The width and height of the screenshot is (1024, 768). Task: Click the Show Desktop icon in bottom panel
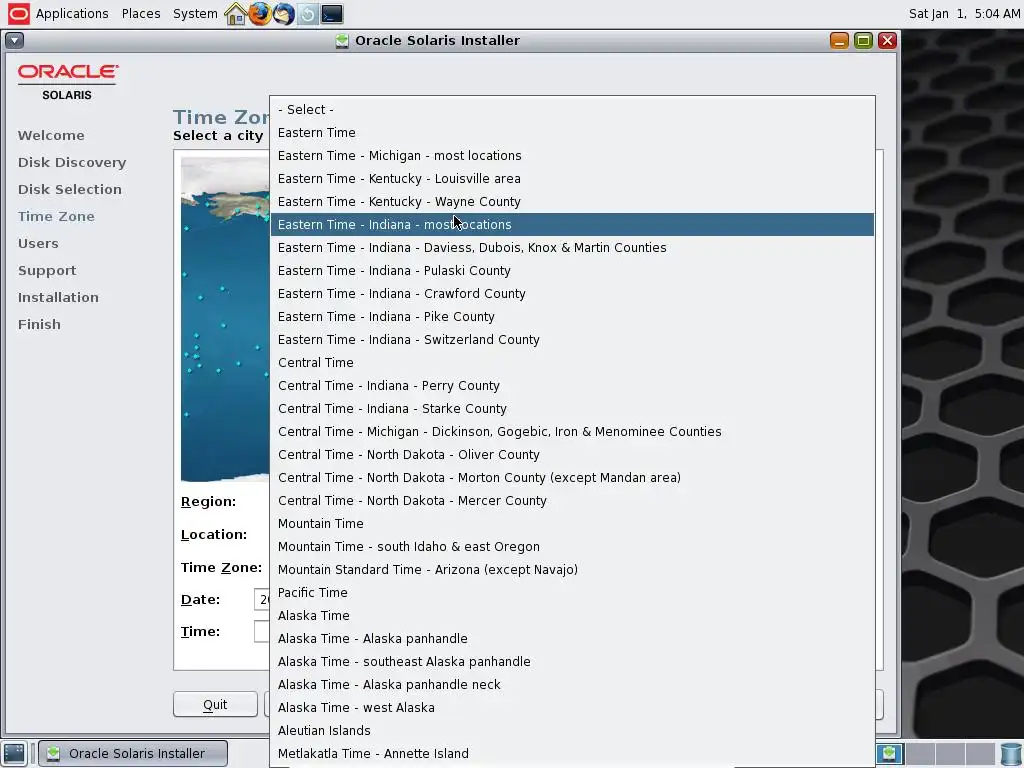click(14, 753)
